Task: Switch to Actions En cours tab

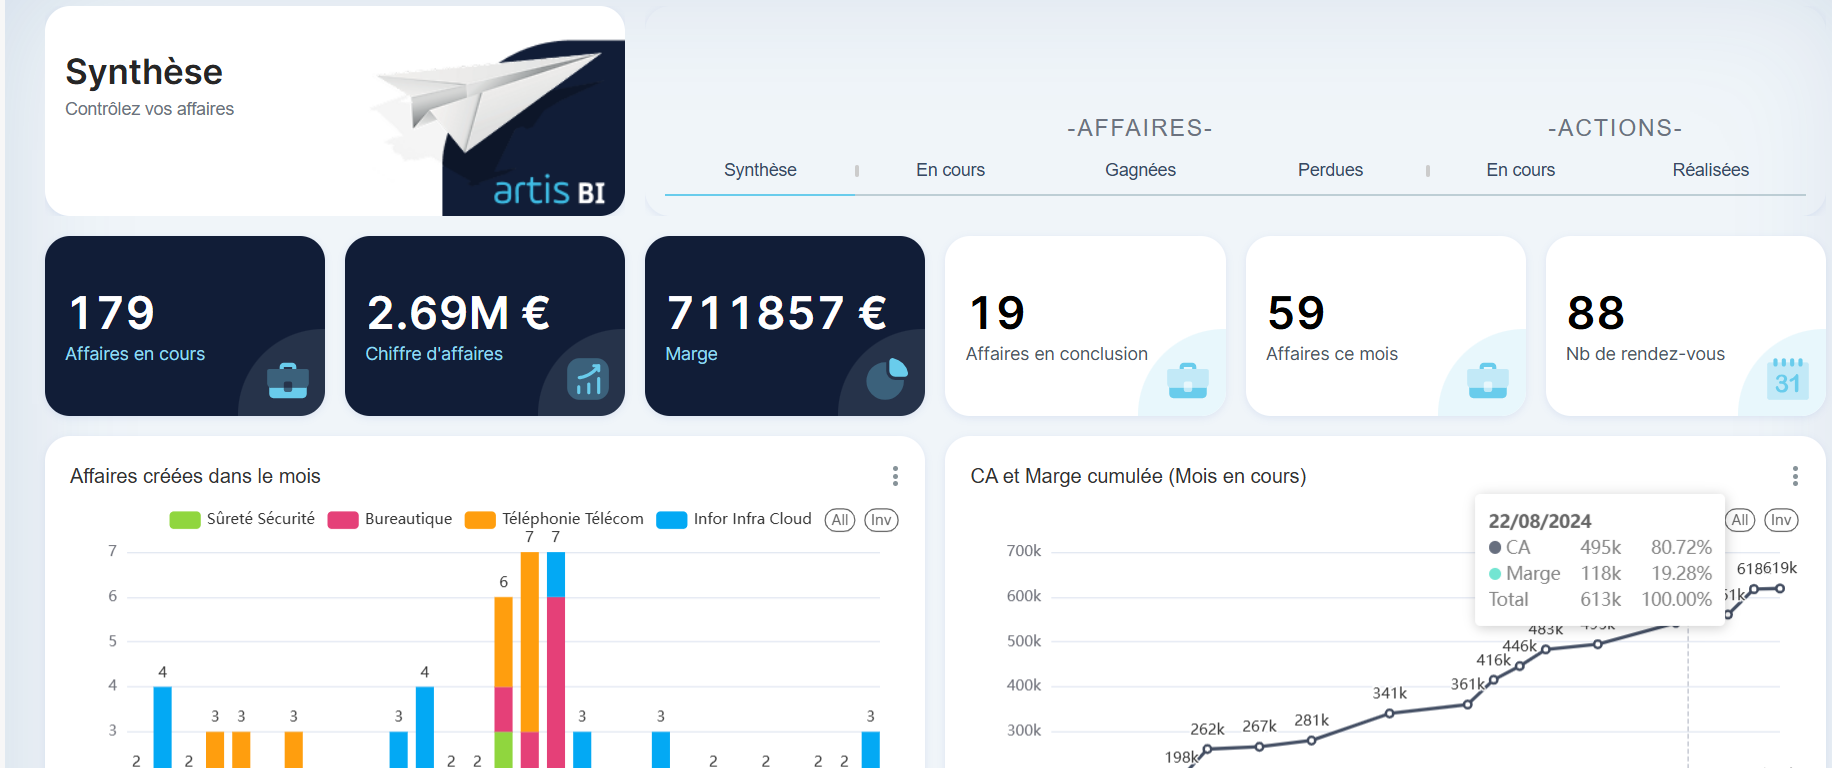Action: coord(1520,170)
